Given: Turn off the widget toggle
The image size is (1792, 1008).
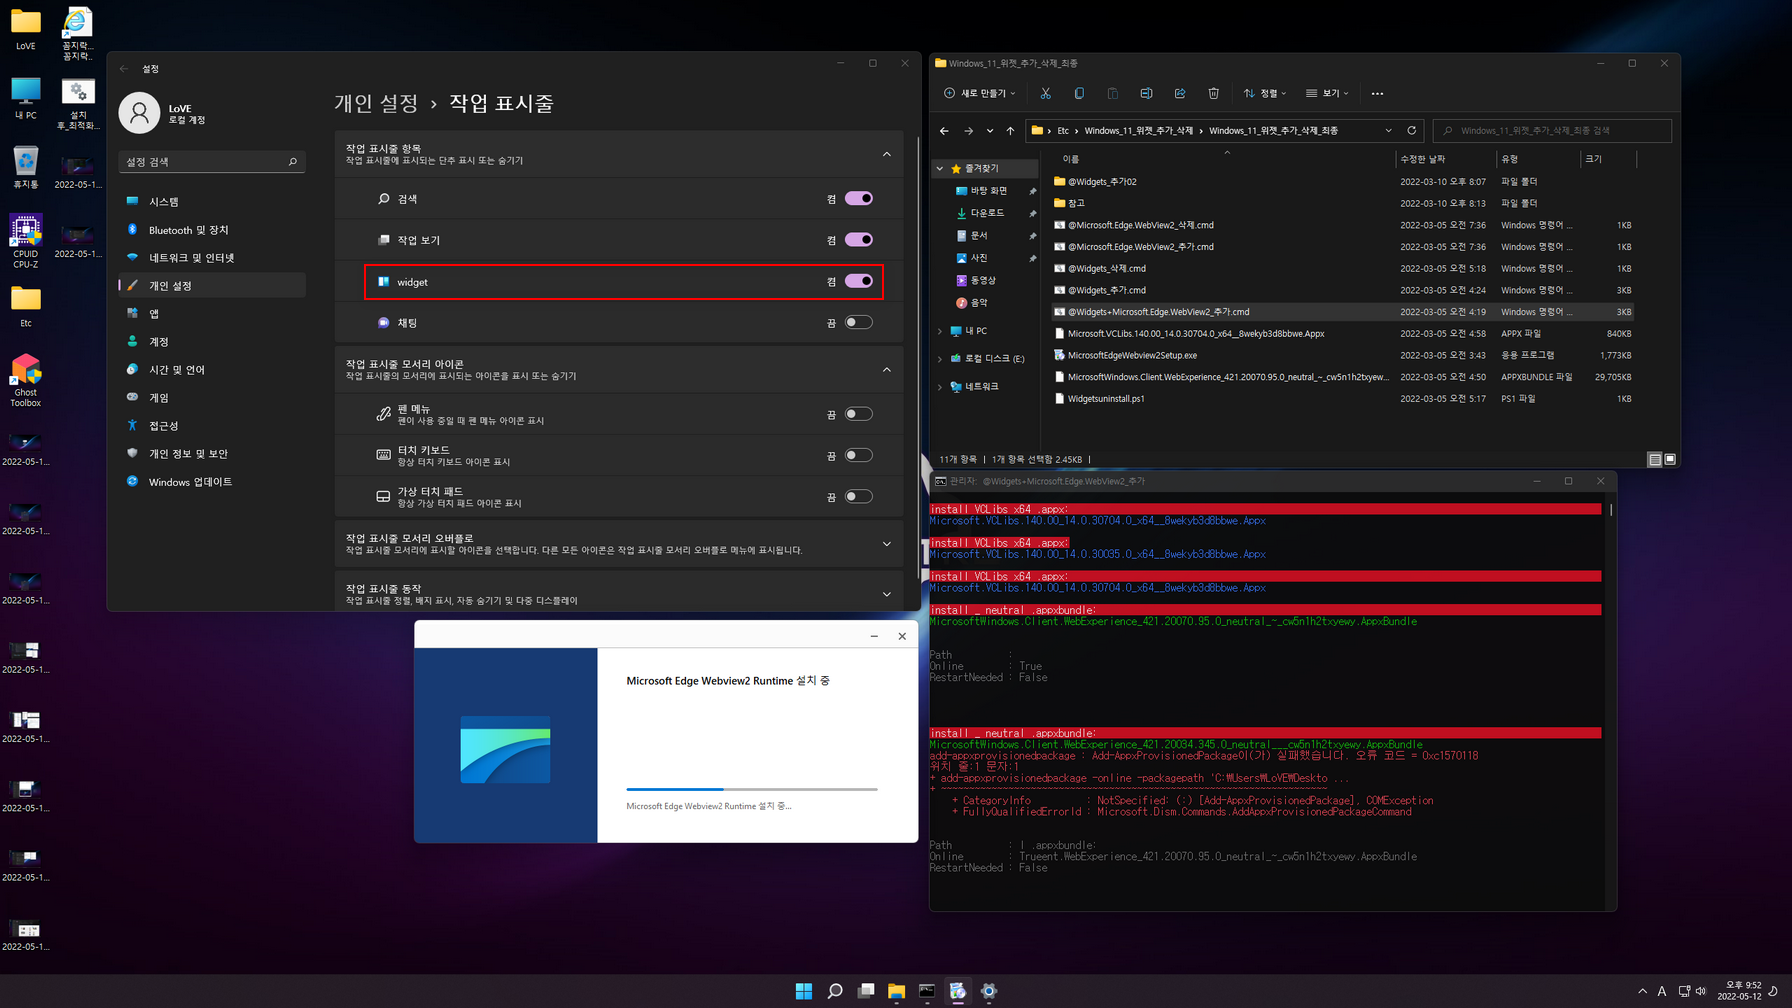Looking at the screenshot, I should pyautogui.click(x=859, y=282).
